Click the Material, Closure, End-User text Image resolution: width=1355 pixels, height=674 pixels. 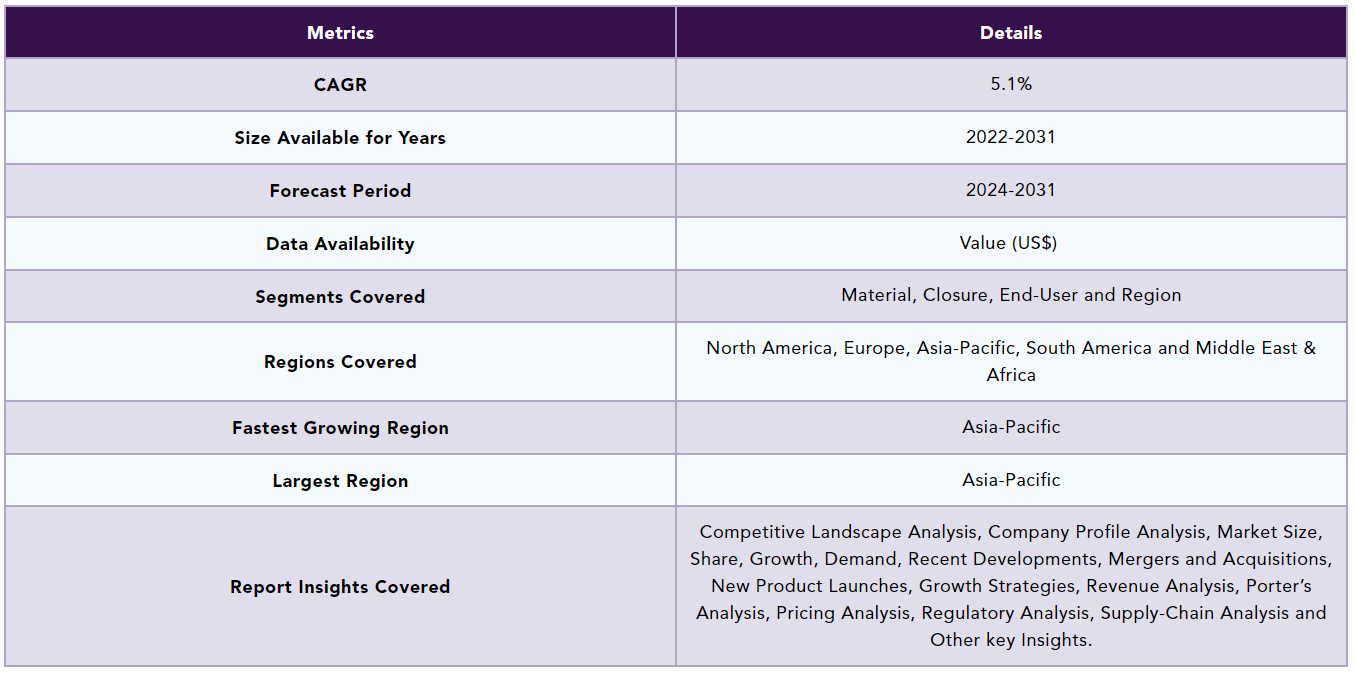point(1010,295)
